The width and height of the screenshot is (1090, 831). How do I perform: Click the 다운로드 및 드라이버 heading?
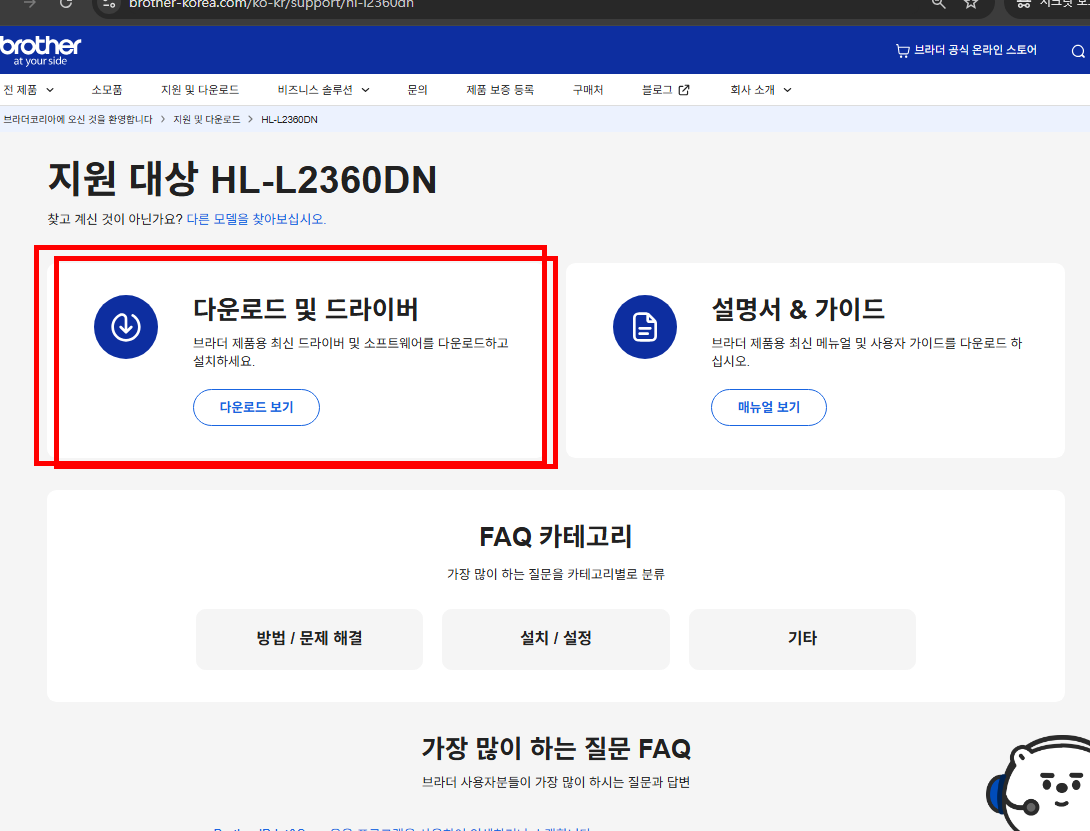[305, 309]
